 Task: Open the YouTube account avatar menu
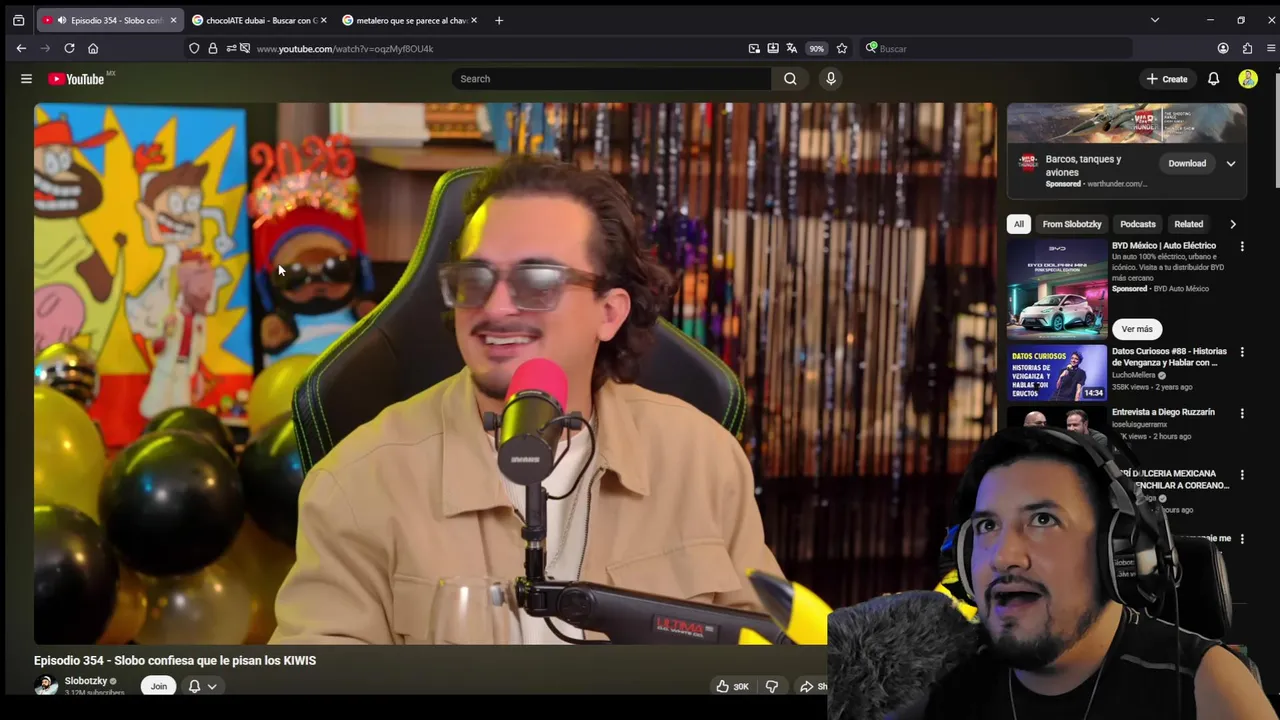(1247, 79)
